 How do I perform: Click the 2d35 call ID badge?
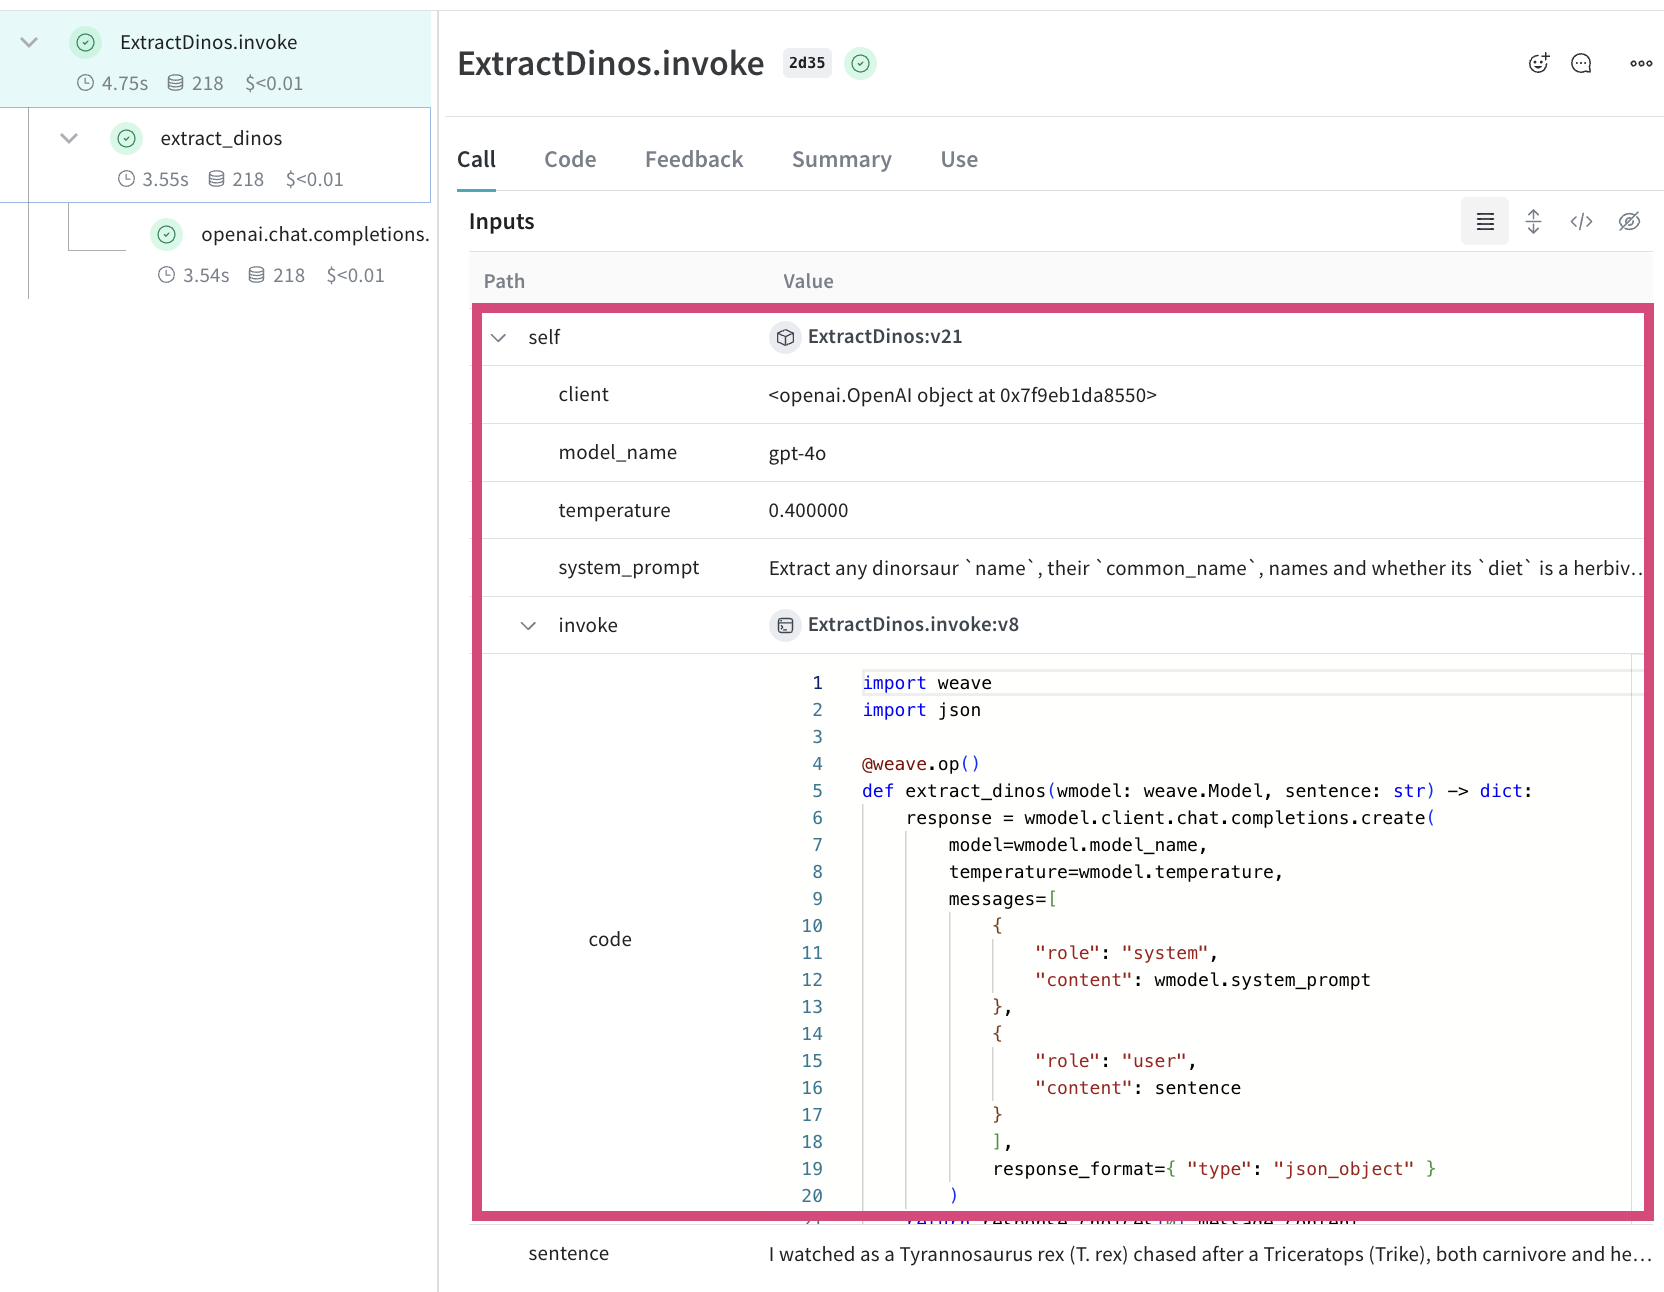pyautogui.click(x=807, y=63)
